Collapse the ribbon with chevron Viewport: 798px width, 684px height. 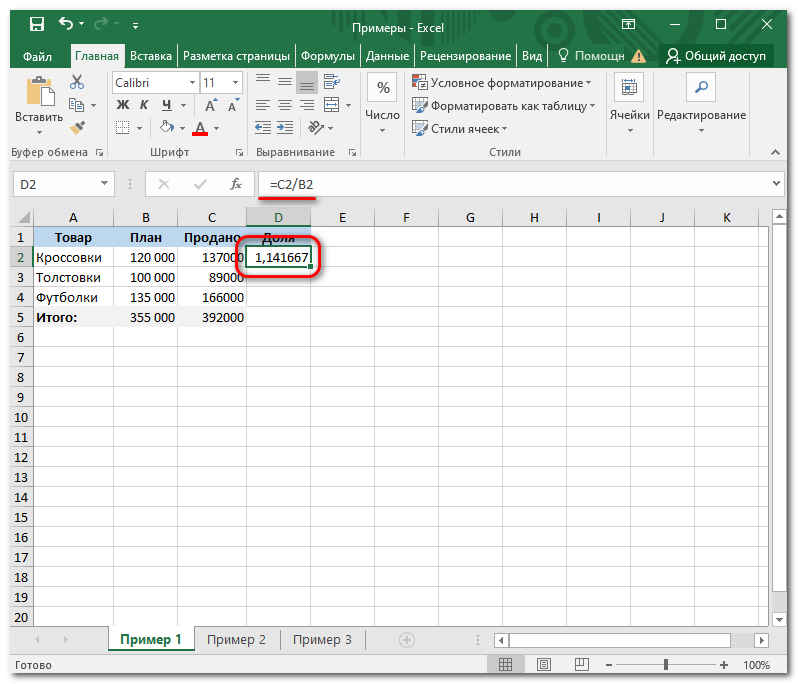point(775,152)
